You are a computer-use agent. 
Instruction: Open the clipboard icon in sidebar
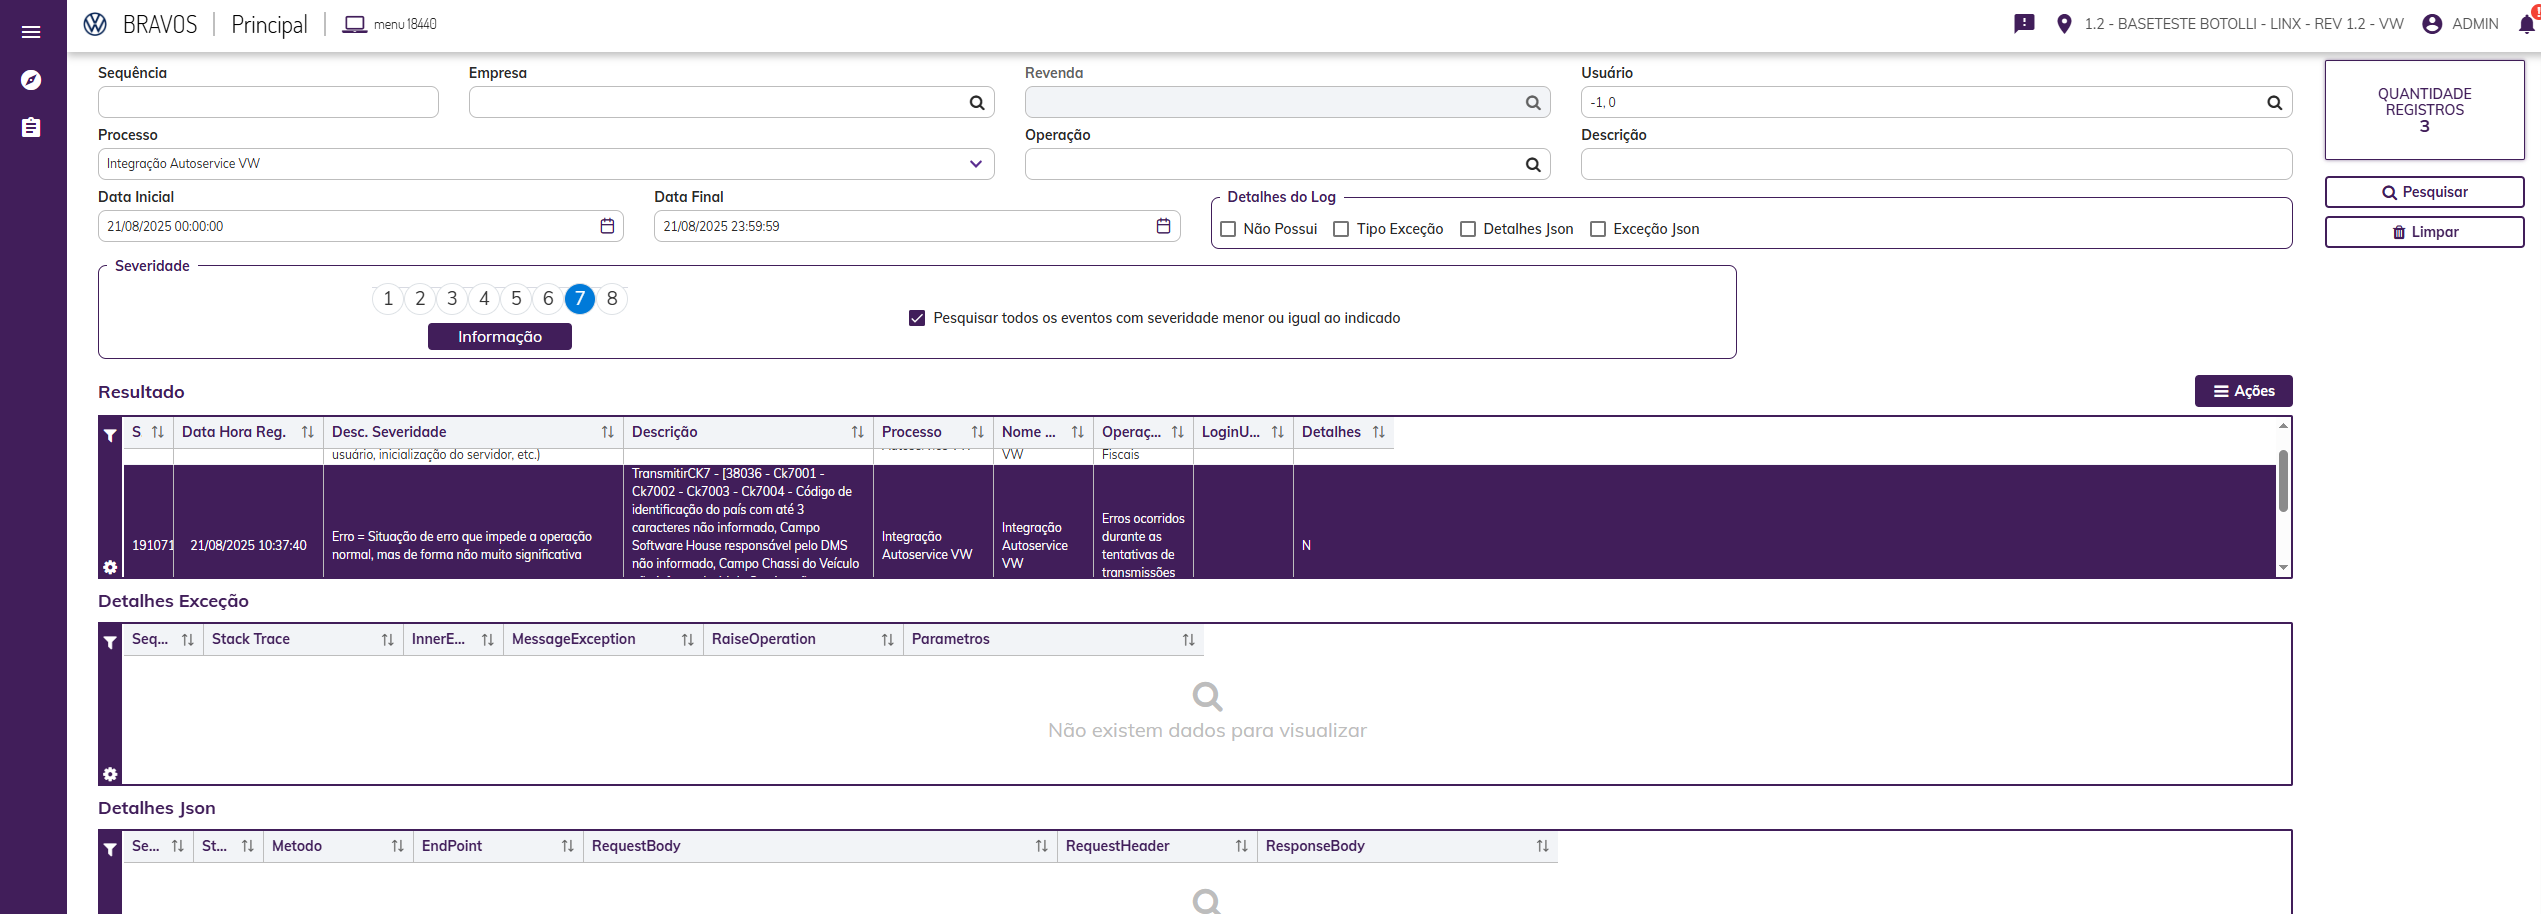[x=31, y=128]
